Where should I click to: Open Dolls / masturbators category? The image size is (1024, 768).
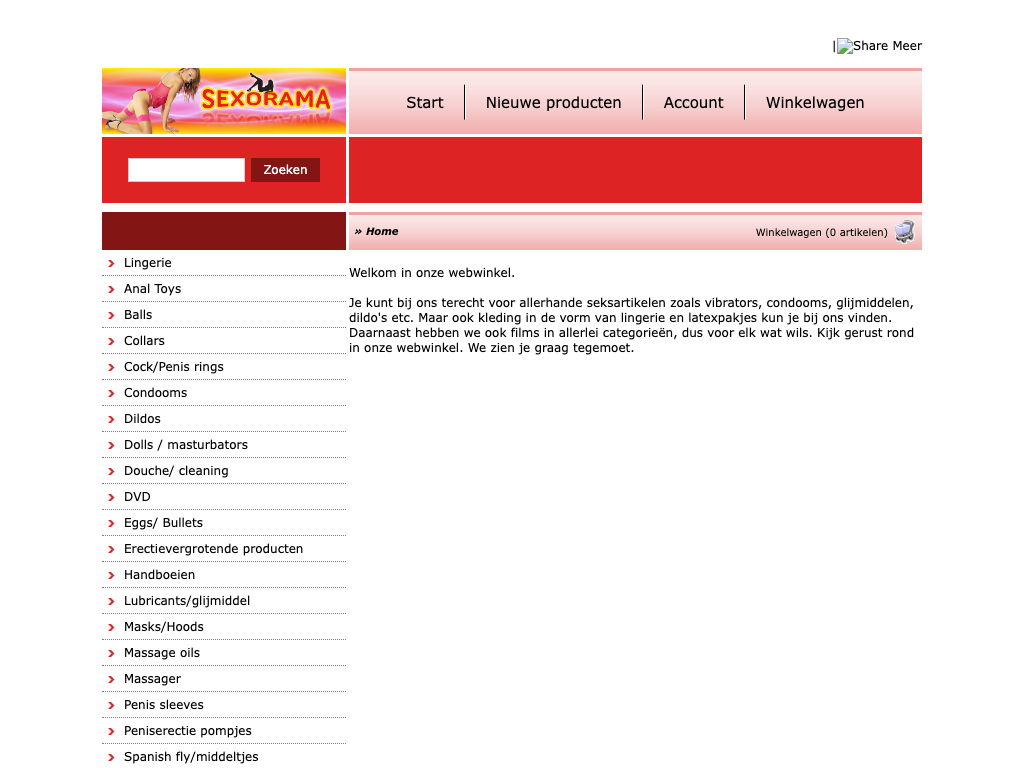pyautogui.click(x=186, y=445)
